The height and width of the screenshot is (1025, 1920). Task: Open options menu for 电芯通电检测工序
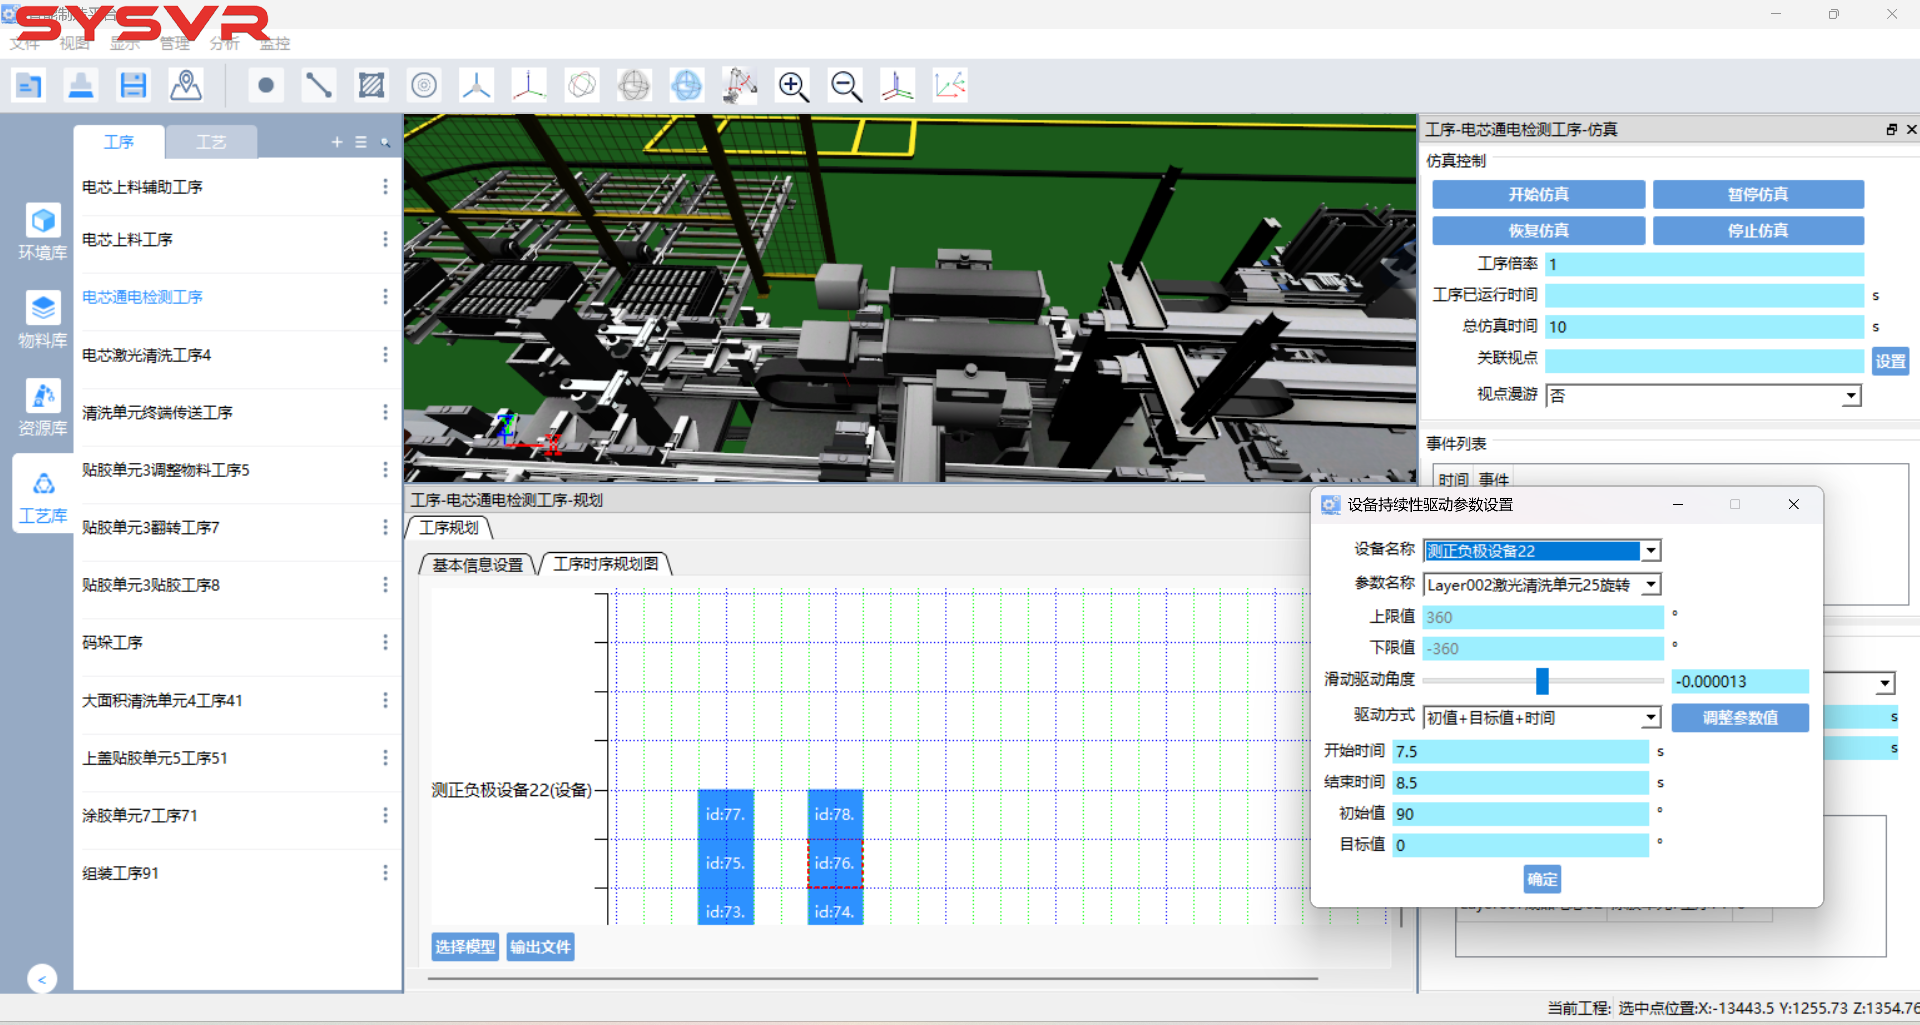click(x=385, y=297)
